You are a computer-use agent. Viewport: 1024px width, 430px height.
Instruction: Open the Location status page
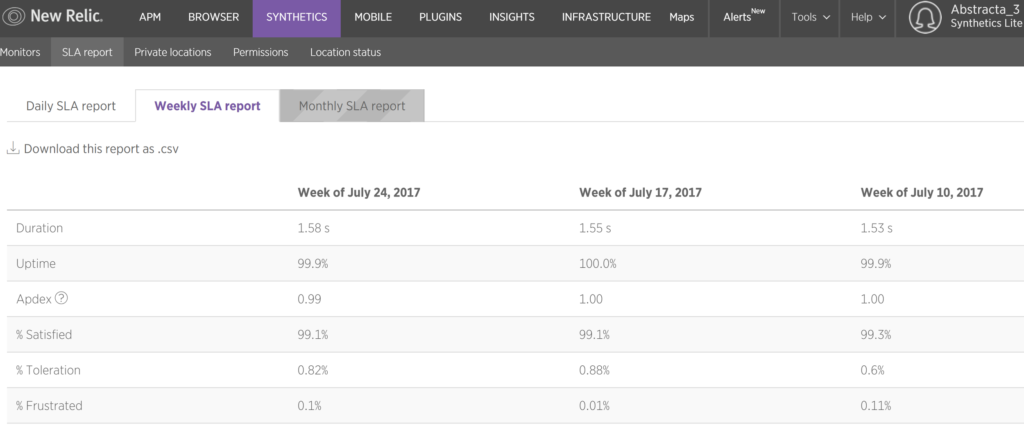click(345, 52)
